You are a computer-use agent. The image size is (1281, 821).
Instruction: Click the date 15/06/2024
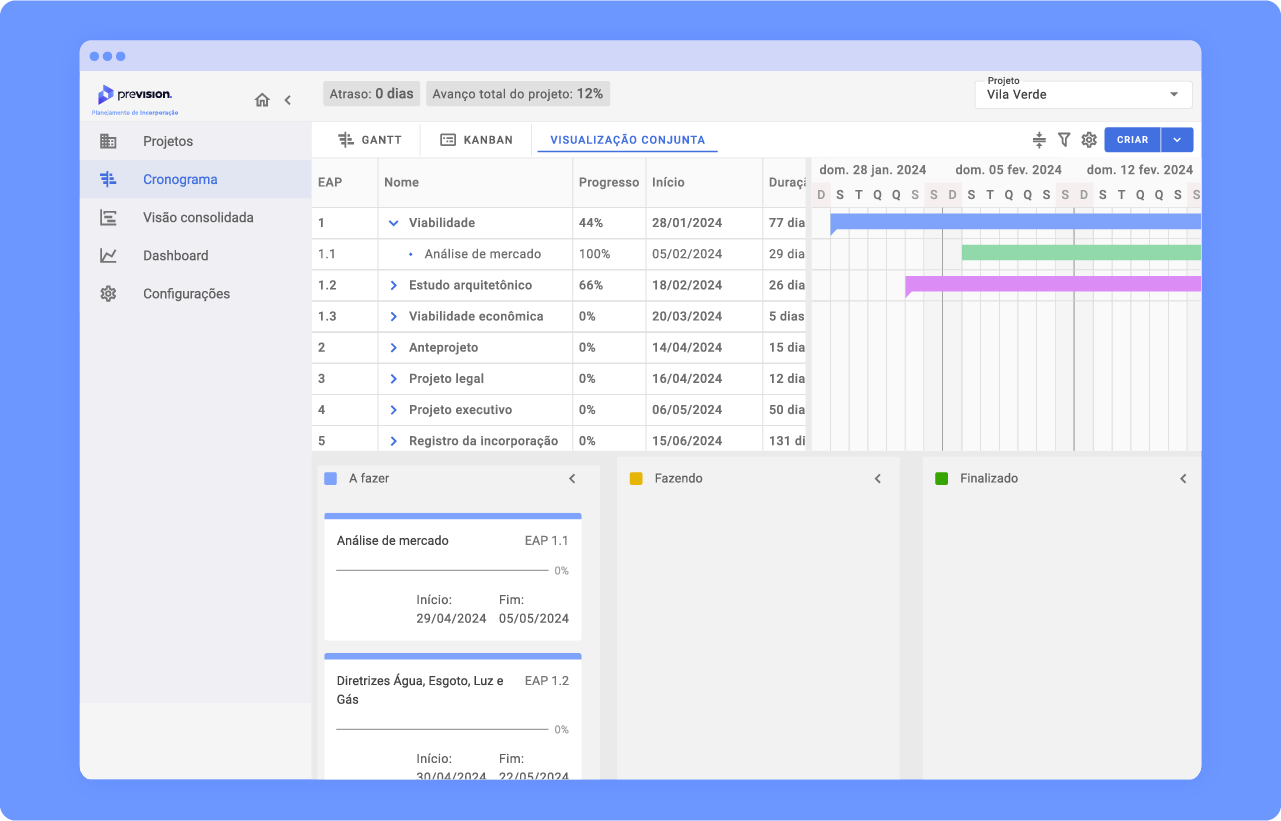pos(687,440)
